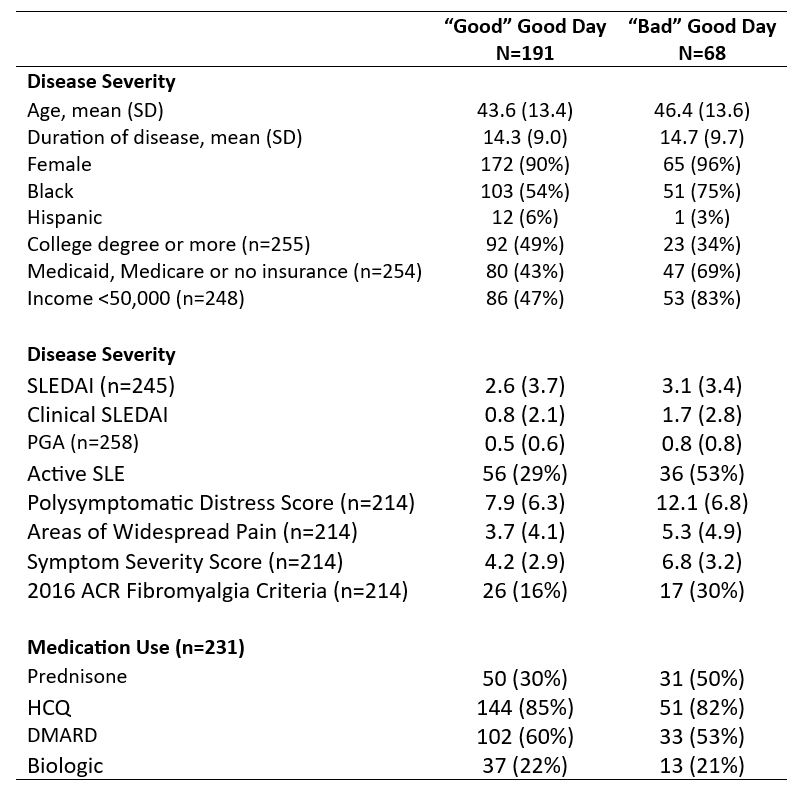Select the Hispanic row label

65,217
